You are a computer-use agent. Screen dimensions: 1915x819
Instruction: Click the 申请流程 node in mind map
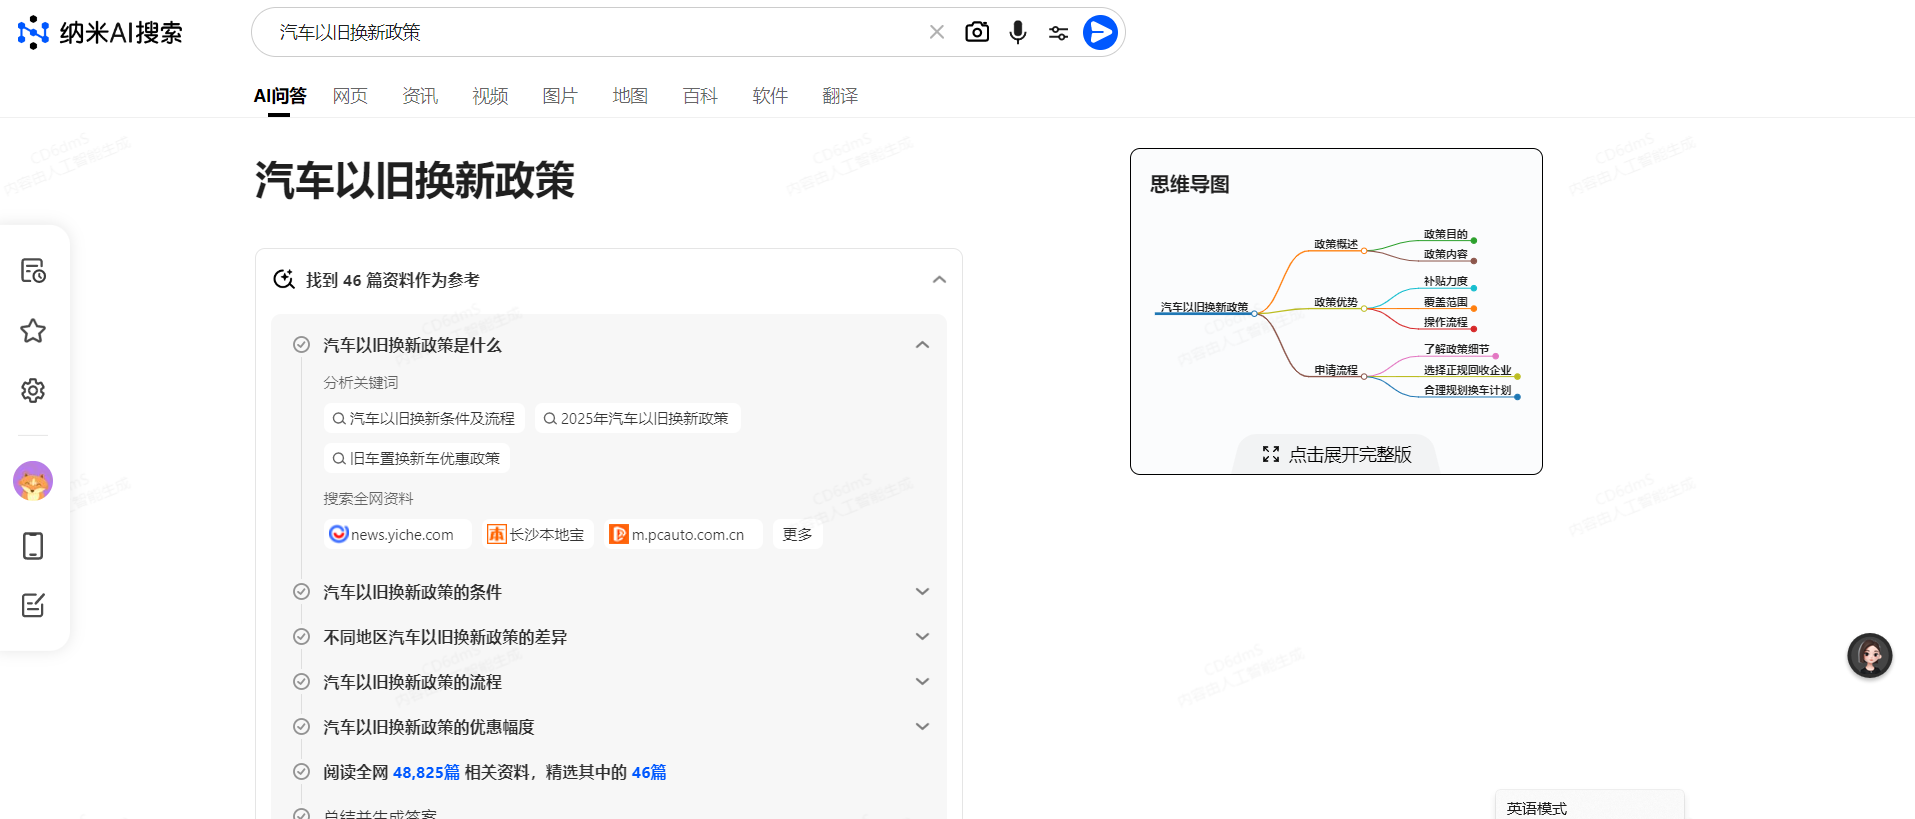point(1336,370)
